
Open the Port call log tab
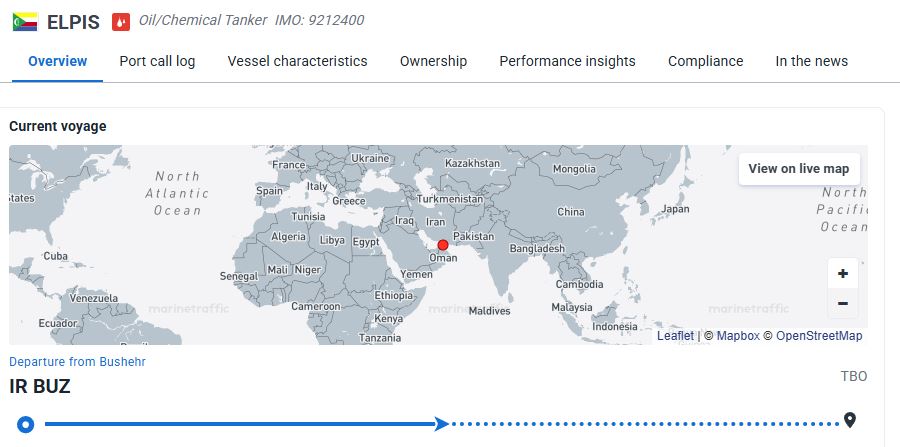(x=157, y=61)
